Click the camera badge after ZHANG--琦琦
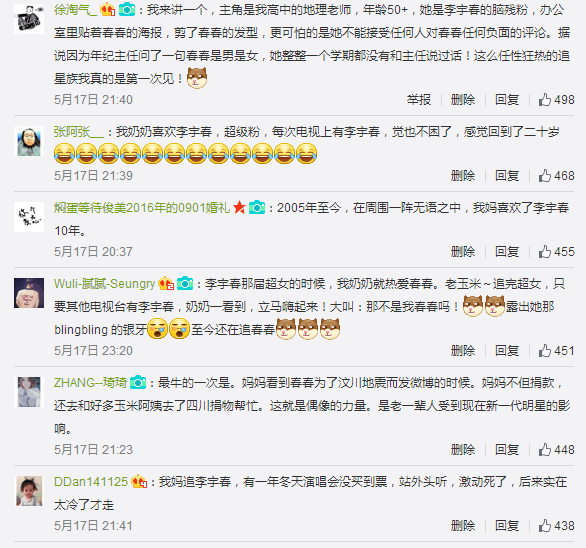The height and width of the screenshot is (548, 586). tap(138, 383)
